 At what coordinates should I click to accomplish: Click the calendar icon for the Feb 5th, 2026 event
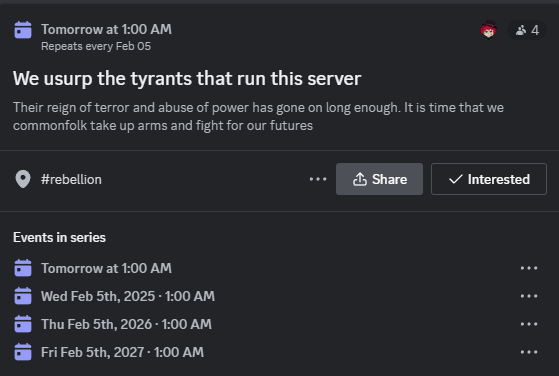pyautogui.click(x=23, y=324)
